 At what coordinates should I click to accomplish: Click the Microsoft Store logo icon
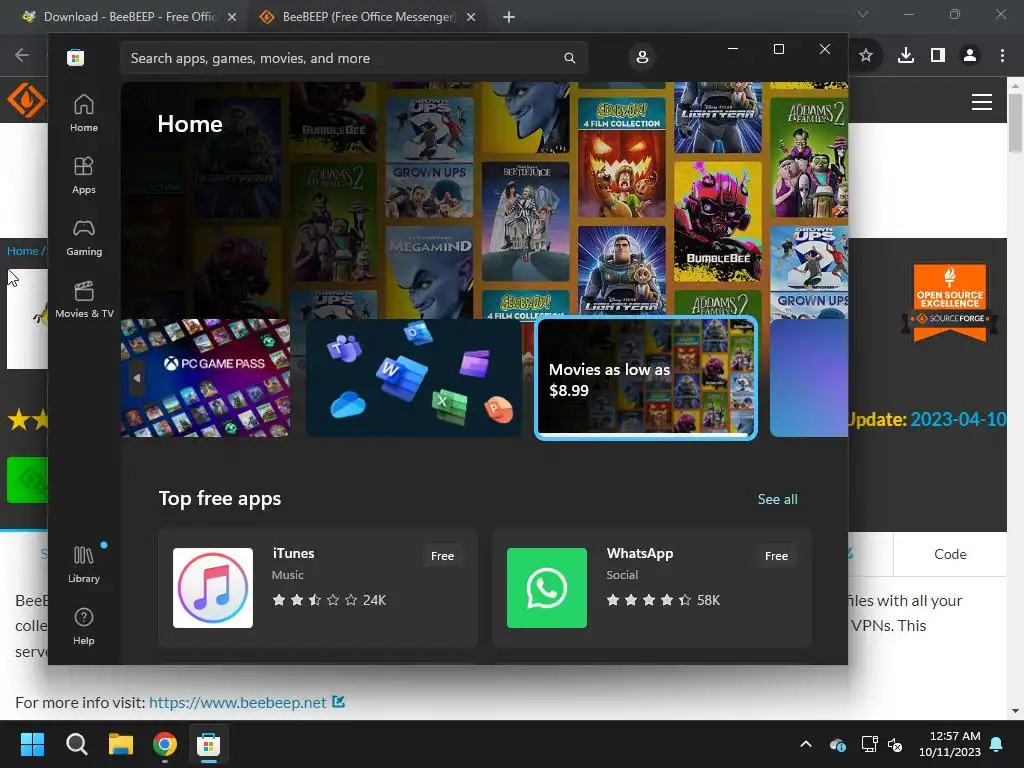pyautogui.click(x=75, y=57)
